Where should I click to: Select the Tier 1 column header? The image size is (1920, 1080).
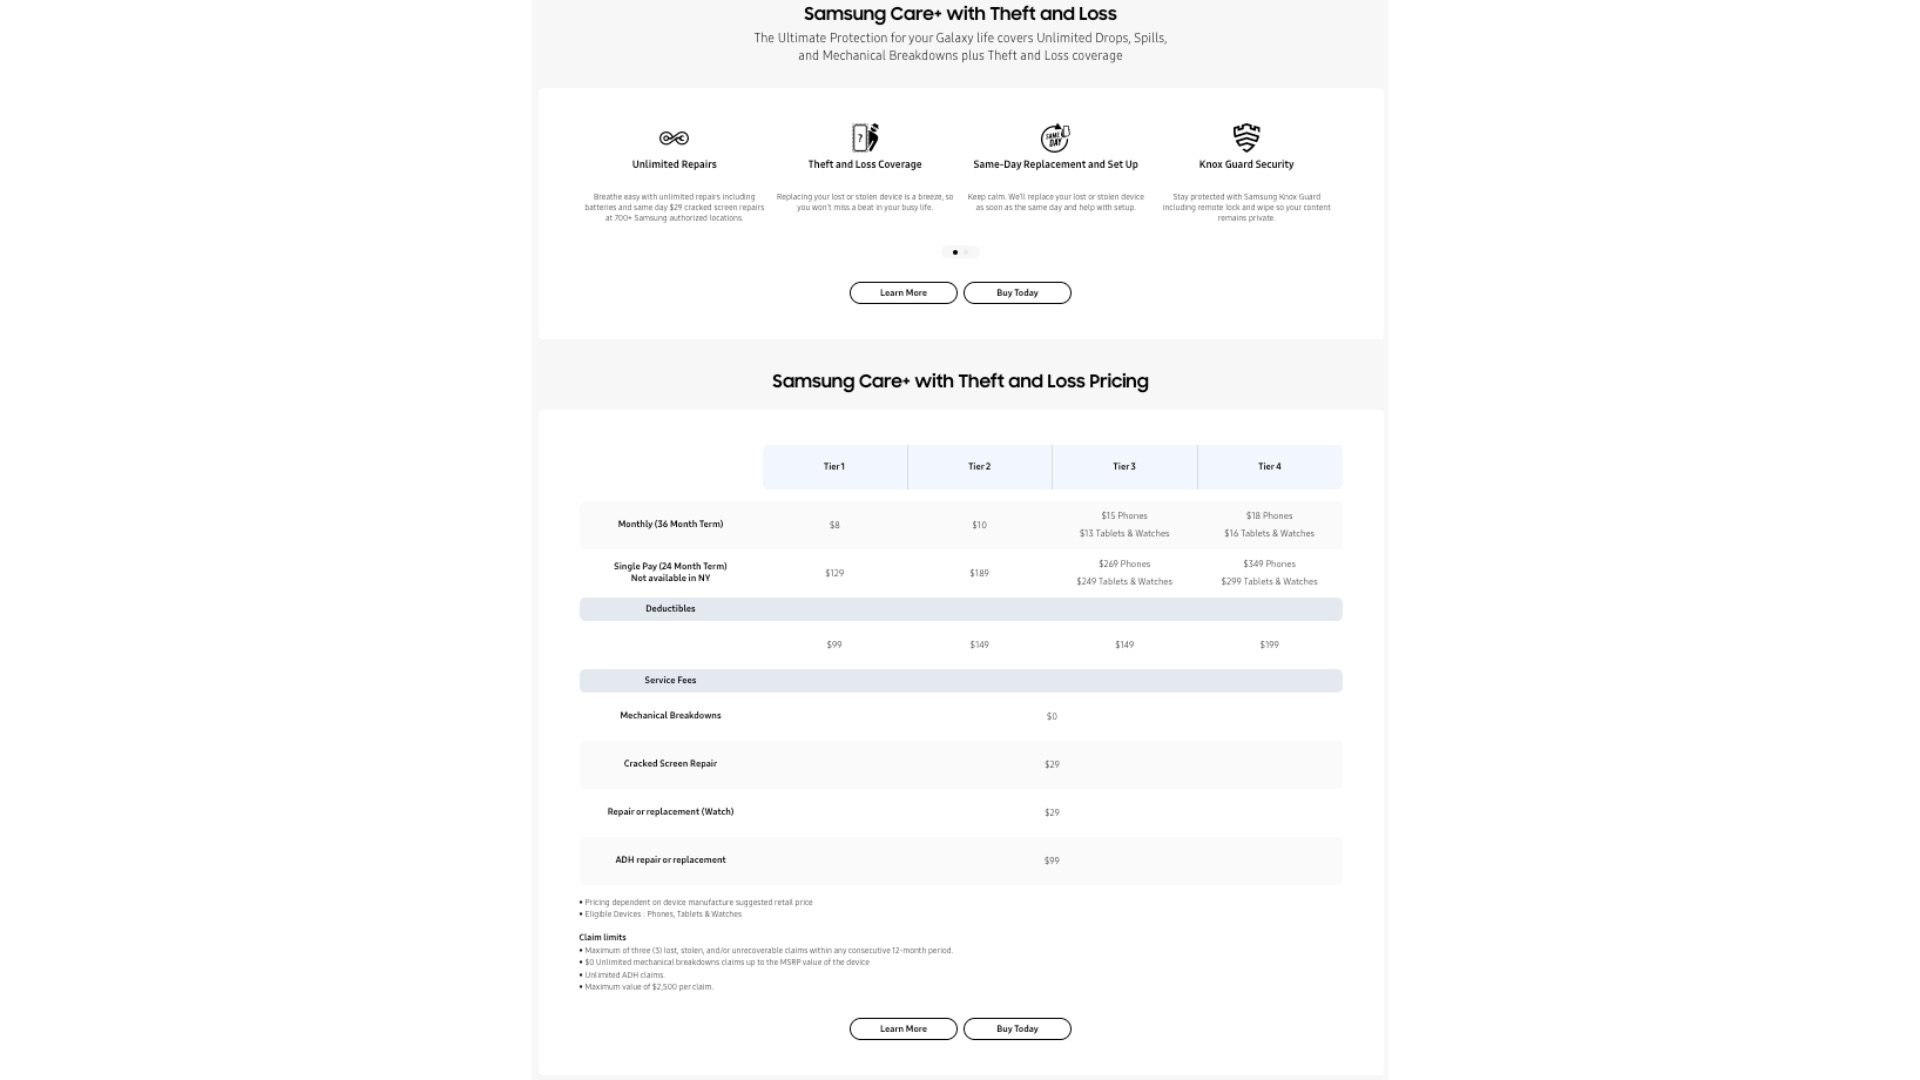click(834, 467)
